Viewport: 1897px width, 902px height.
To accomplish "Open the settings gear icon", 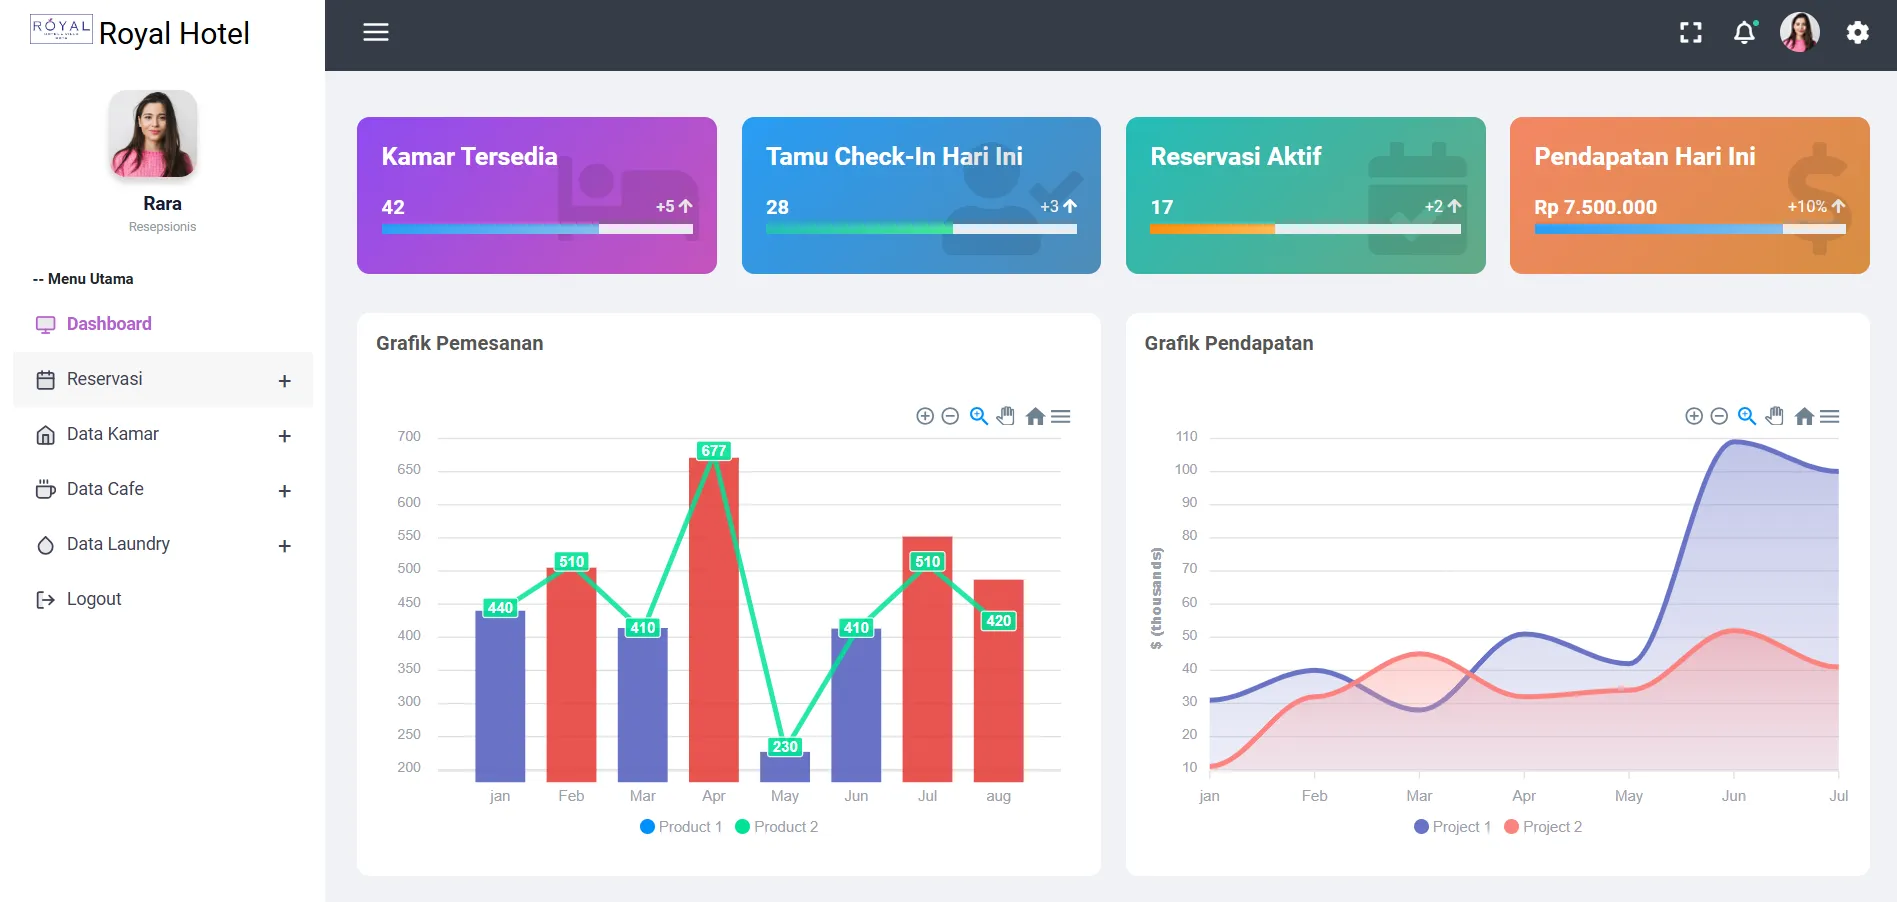I will [x=1857, y=33].
